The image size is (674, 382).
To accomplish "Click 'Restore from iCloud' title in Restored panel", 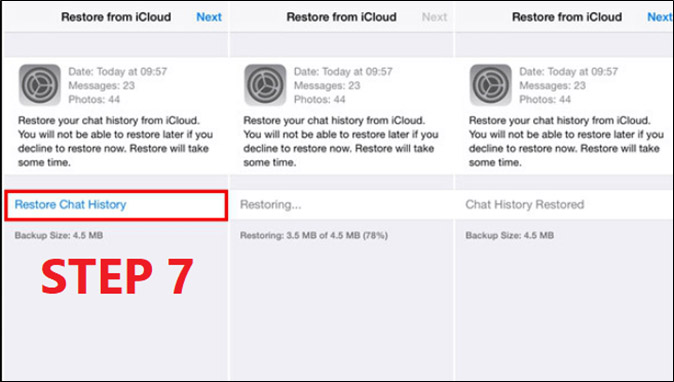I will point(567,17).
